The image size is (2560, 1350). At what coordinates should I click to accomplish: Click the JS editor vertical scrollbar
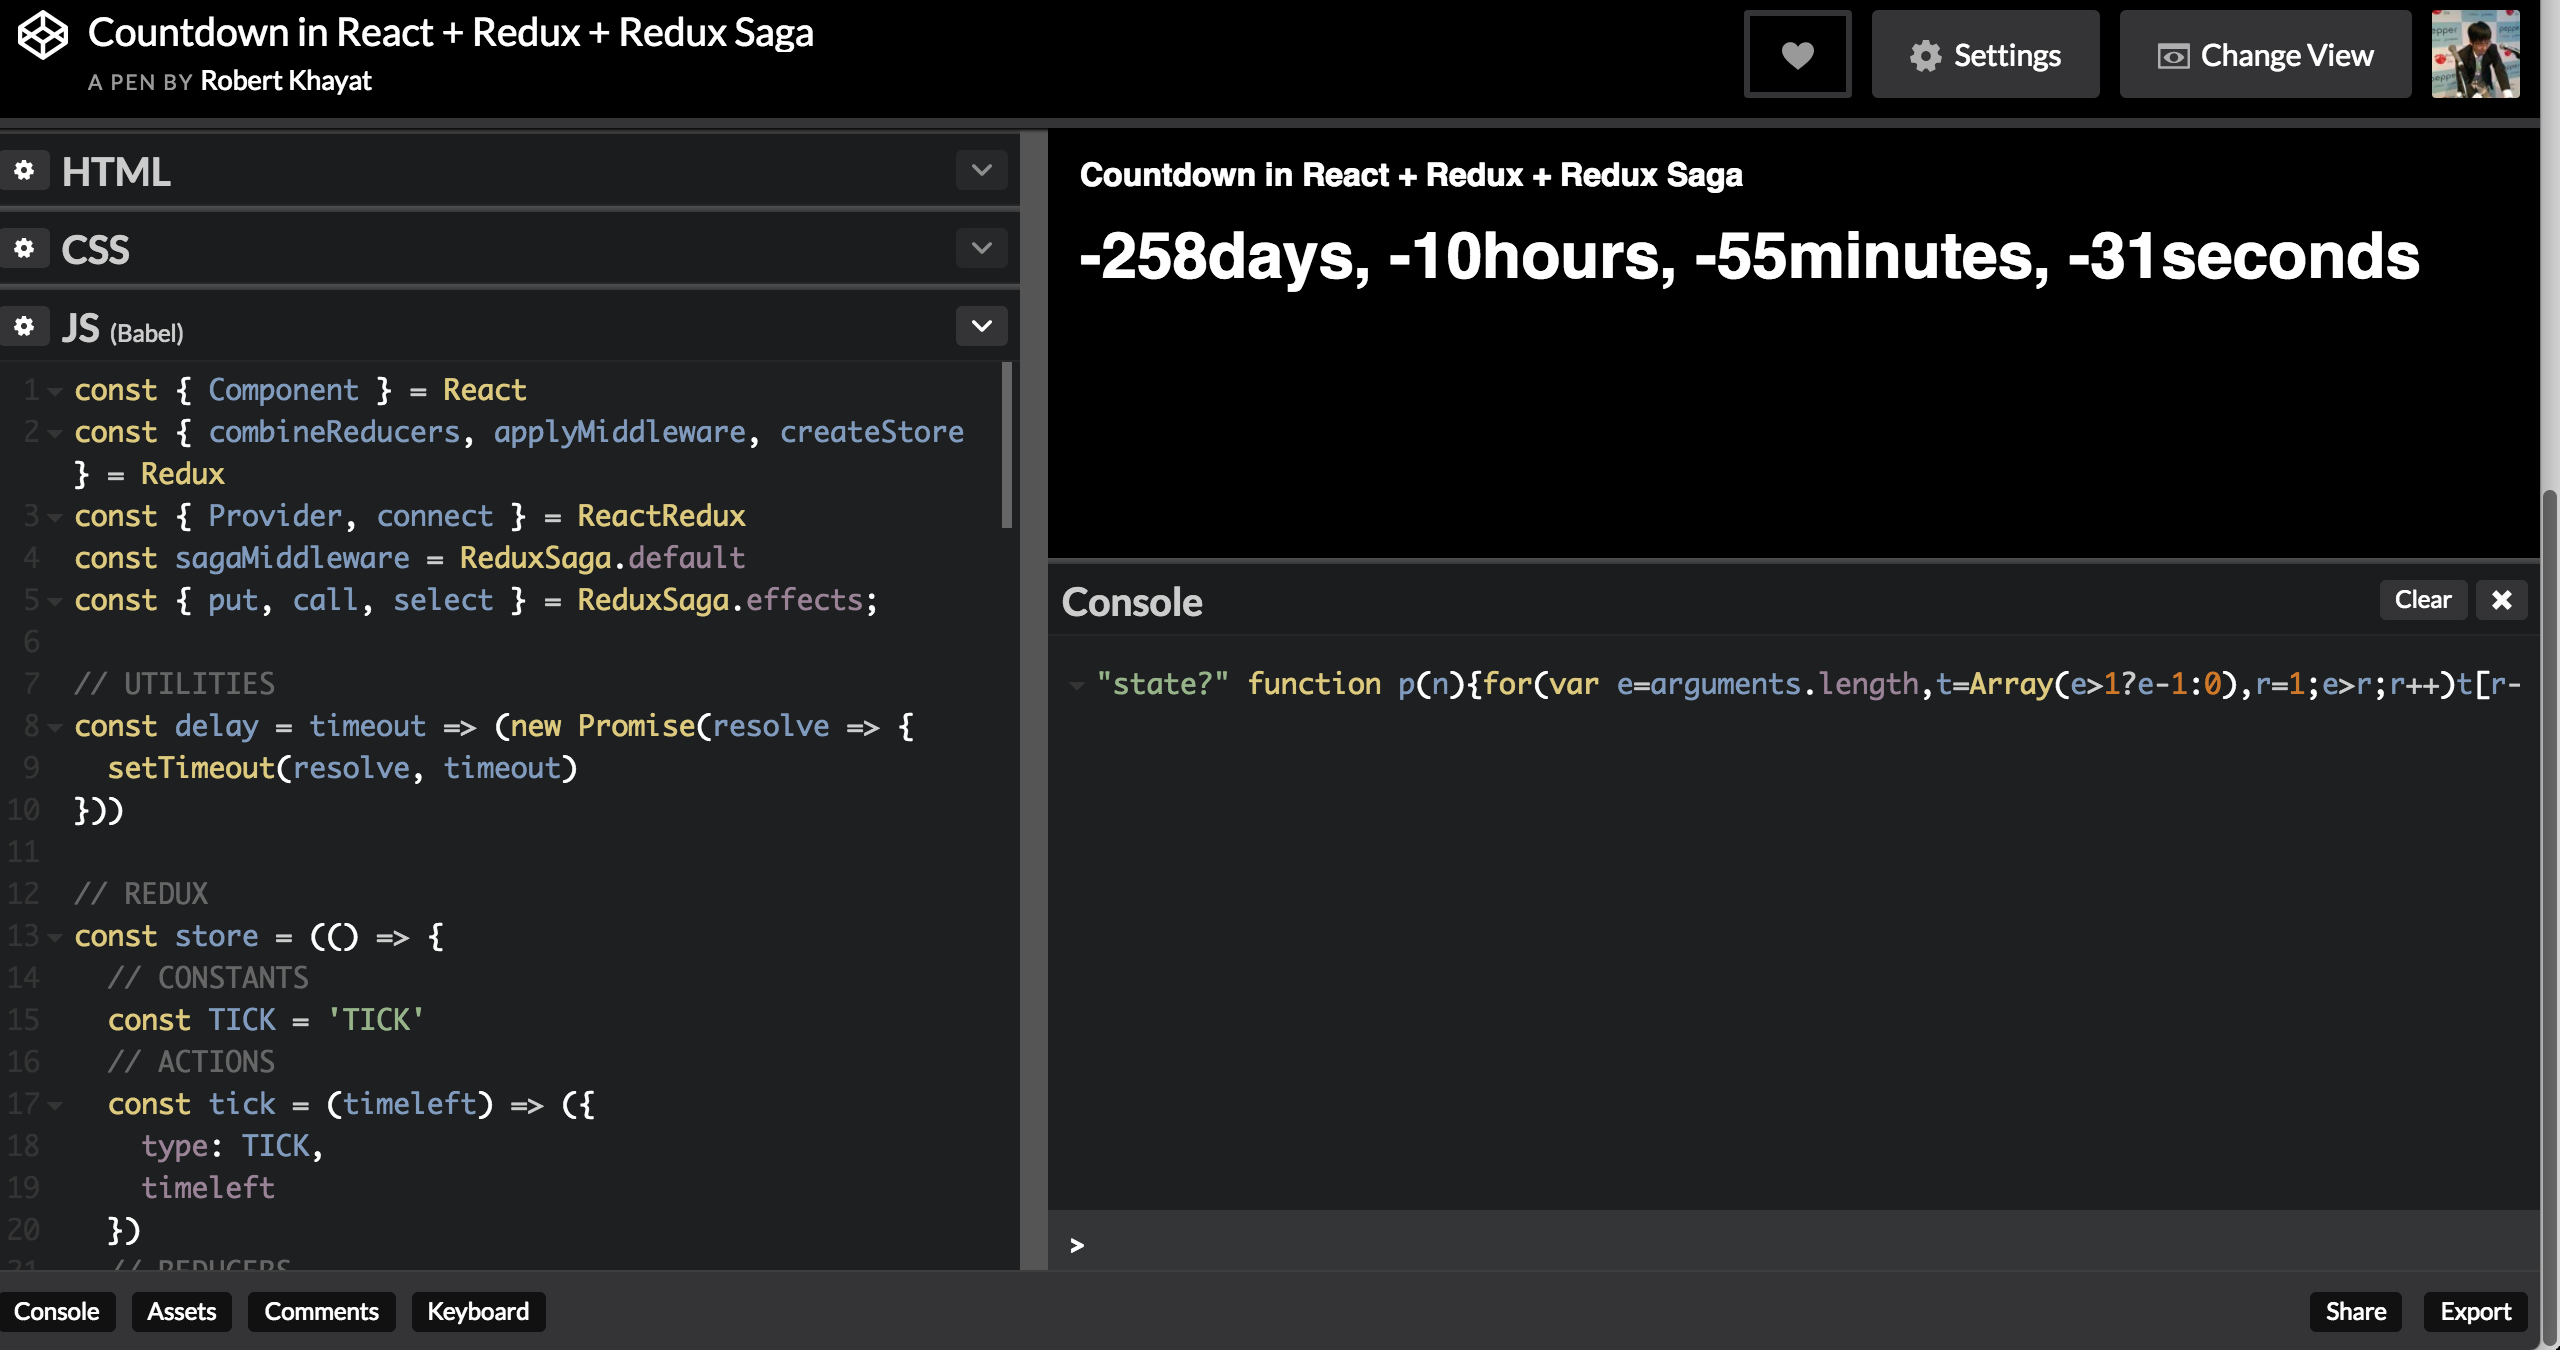(1007, 445)
